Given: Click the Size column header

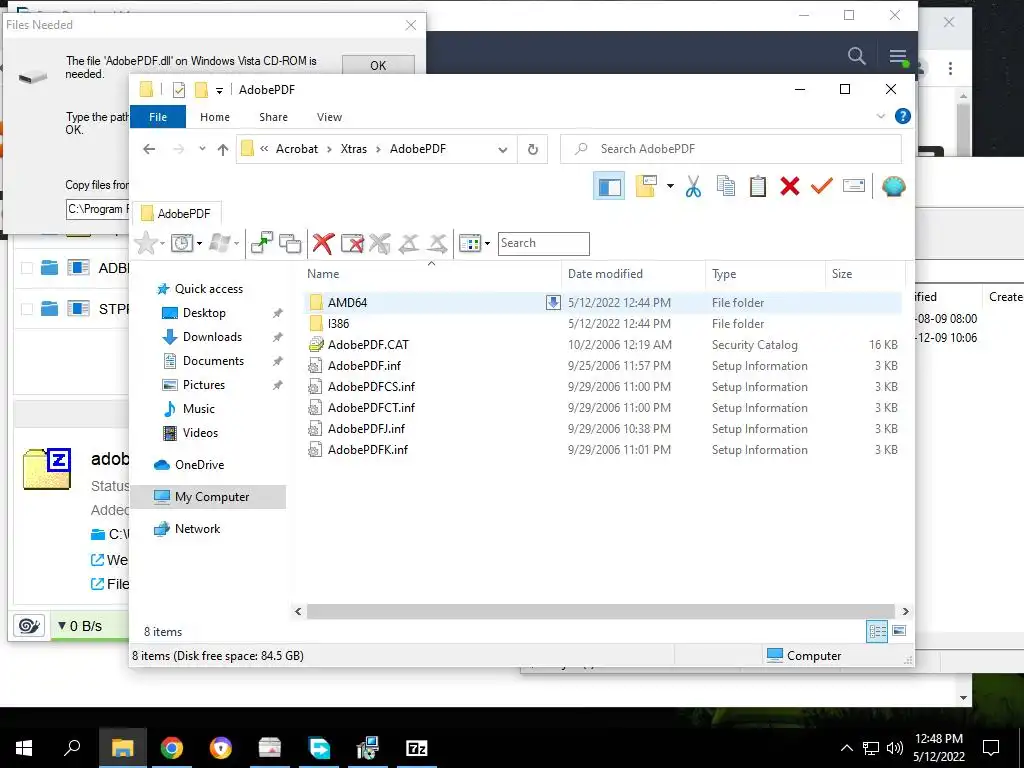Looking at the screenshot, I should 865,274.
